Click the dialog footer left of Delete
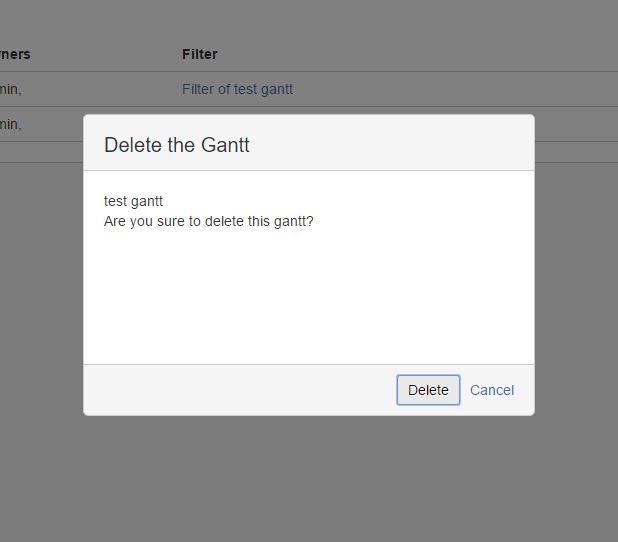This screenshot has height=542, width=618. [x=240, y=390]
